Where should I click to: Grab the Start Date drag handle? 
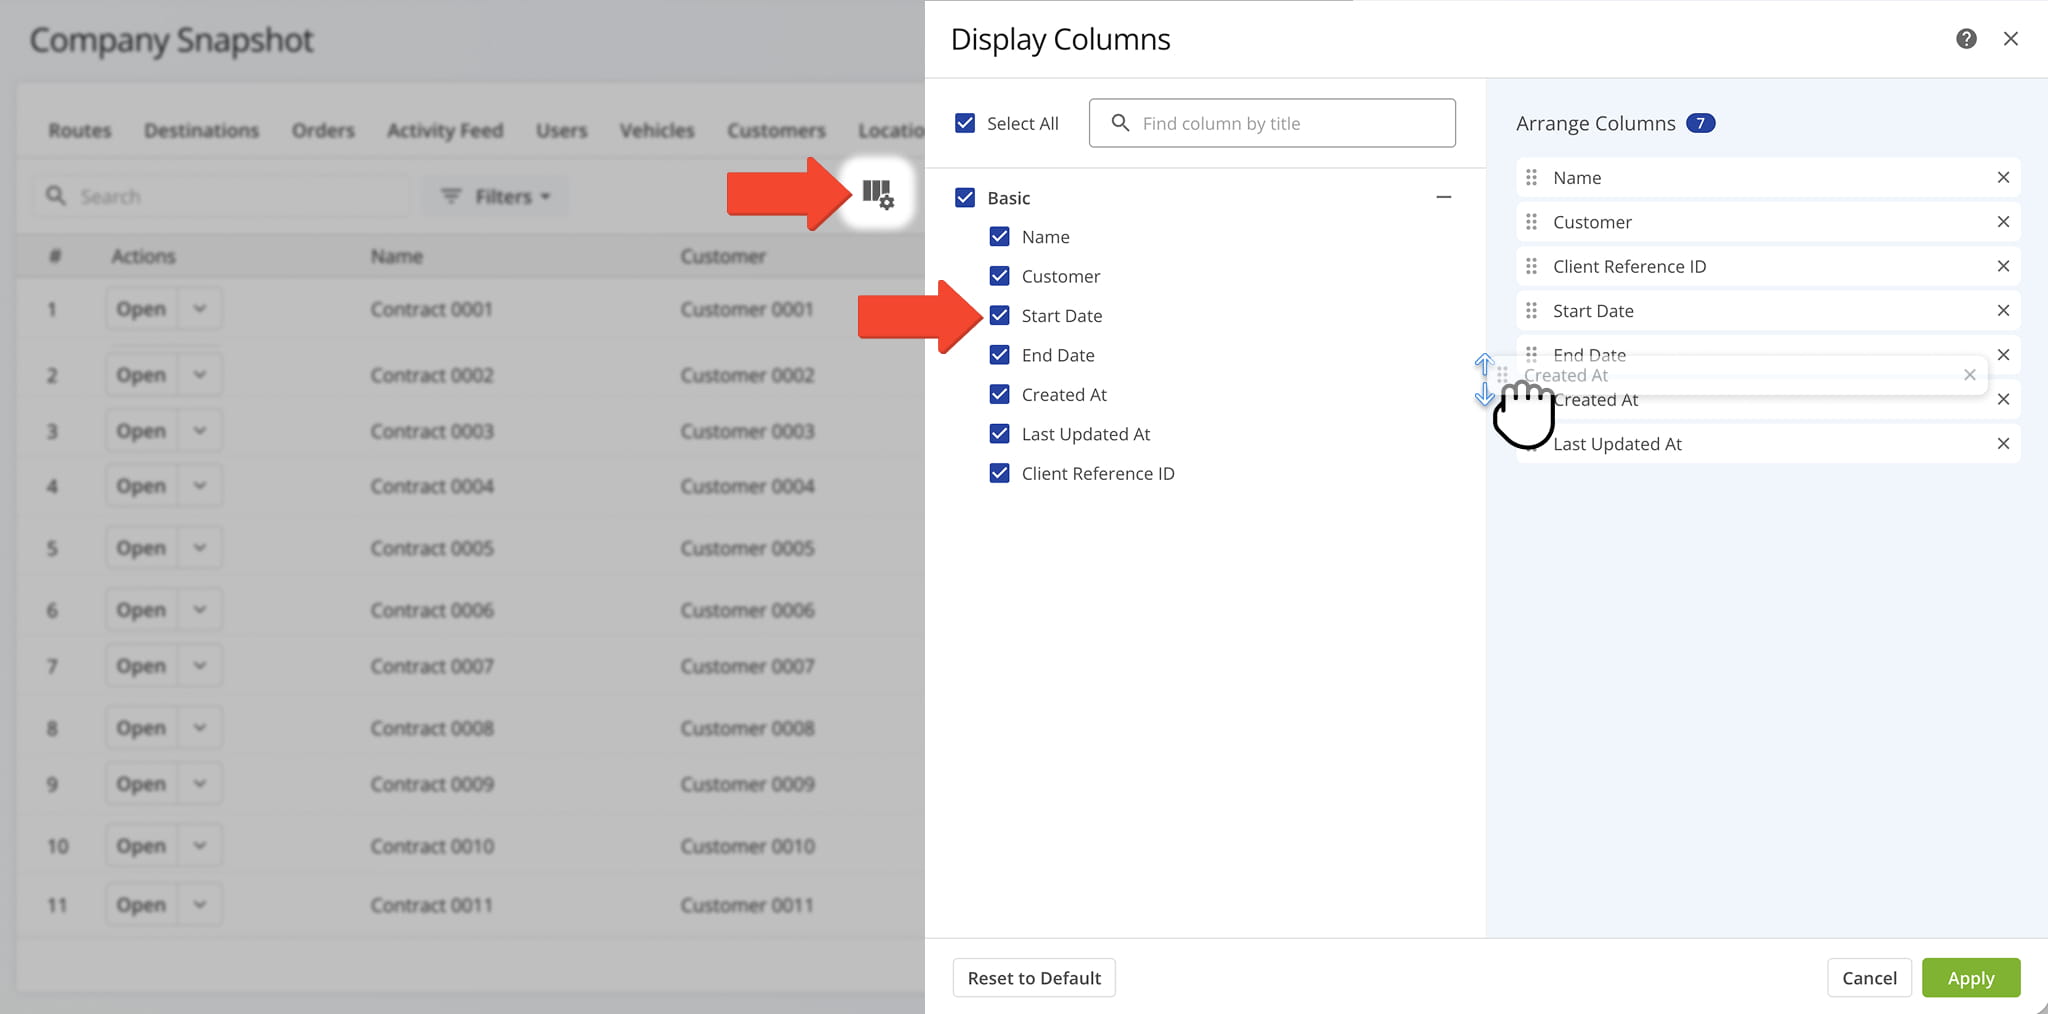click(1531, 311)
